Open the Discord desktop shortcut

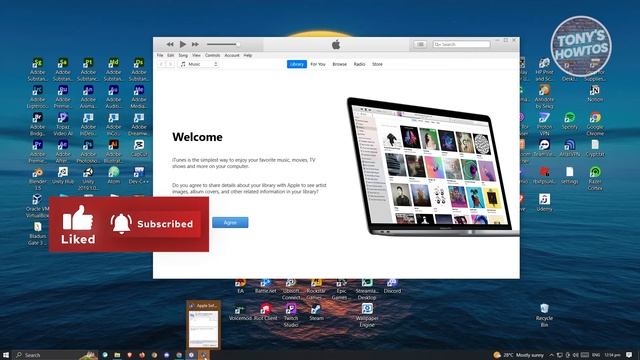click(392, 285)
